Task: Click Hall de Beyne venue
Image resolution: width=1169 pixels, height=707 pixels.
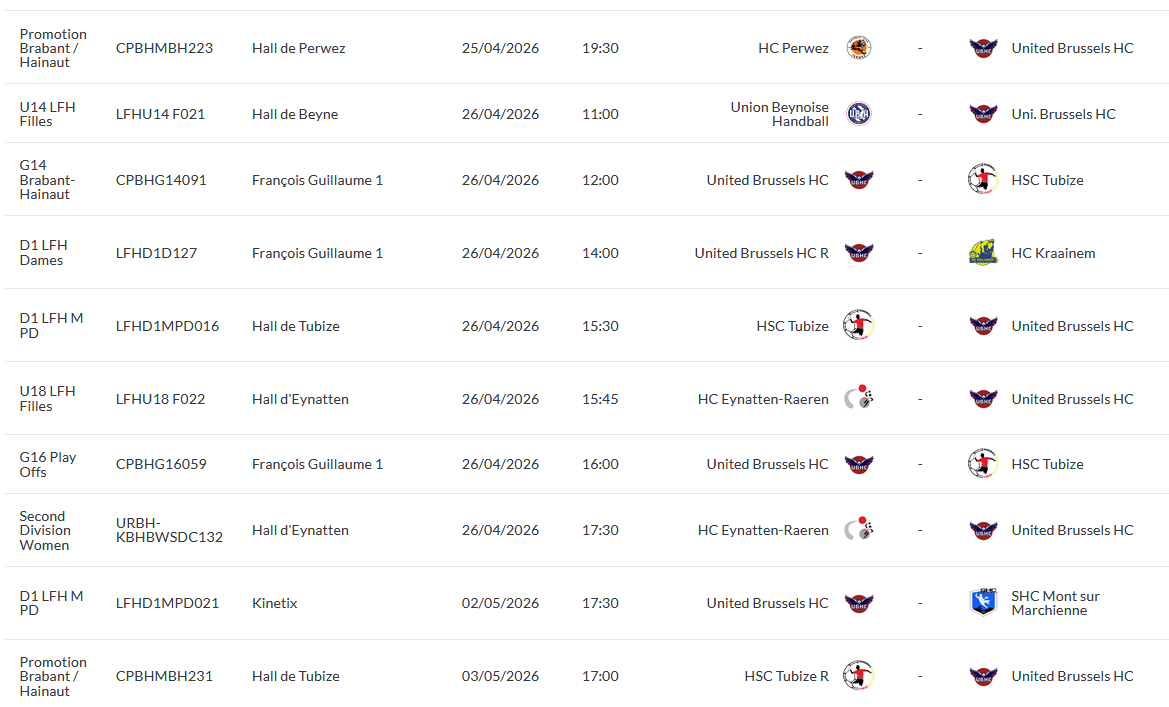Action: coord(295,114)
